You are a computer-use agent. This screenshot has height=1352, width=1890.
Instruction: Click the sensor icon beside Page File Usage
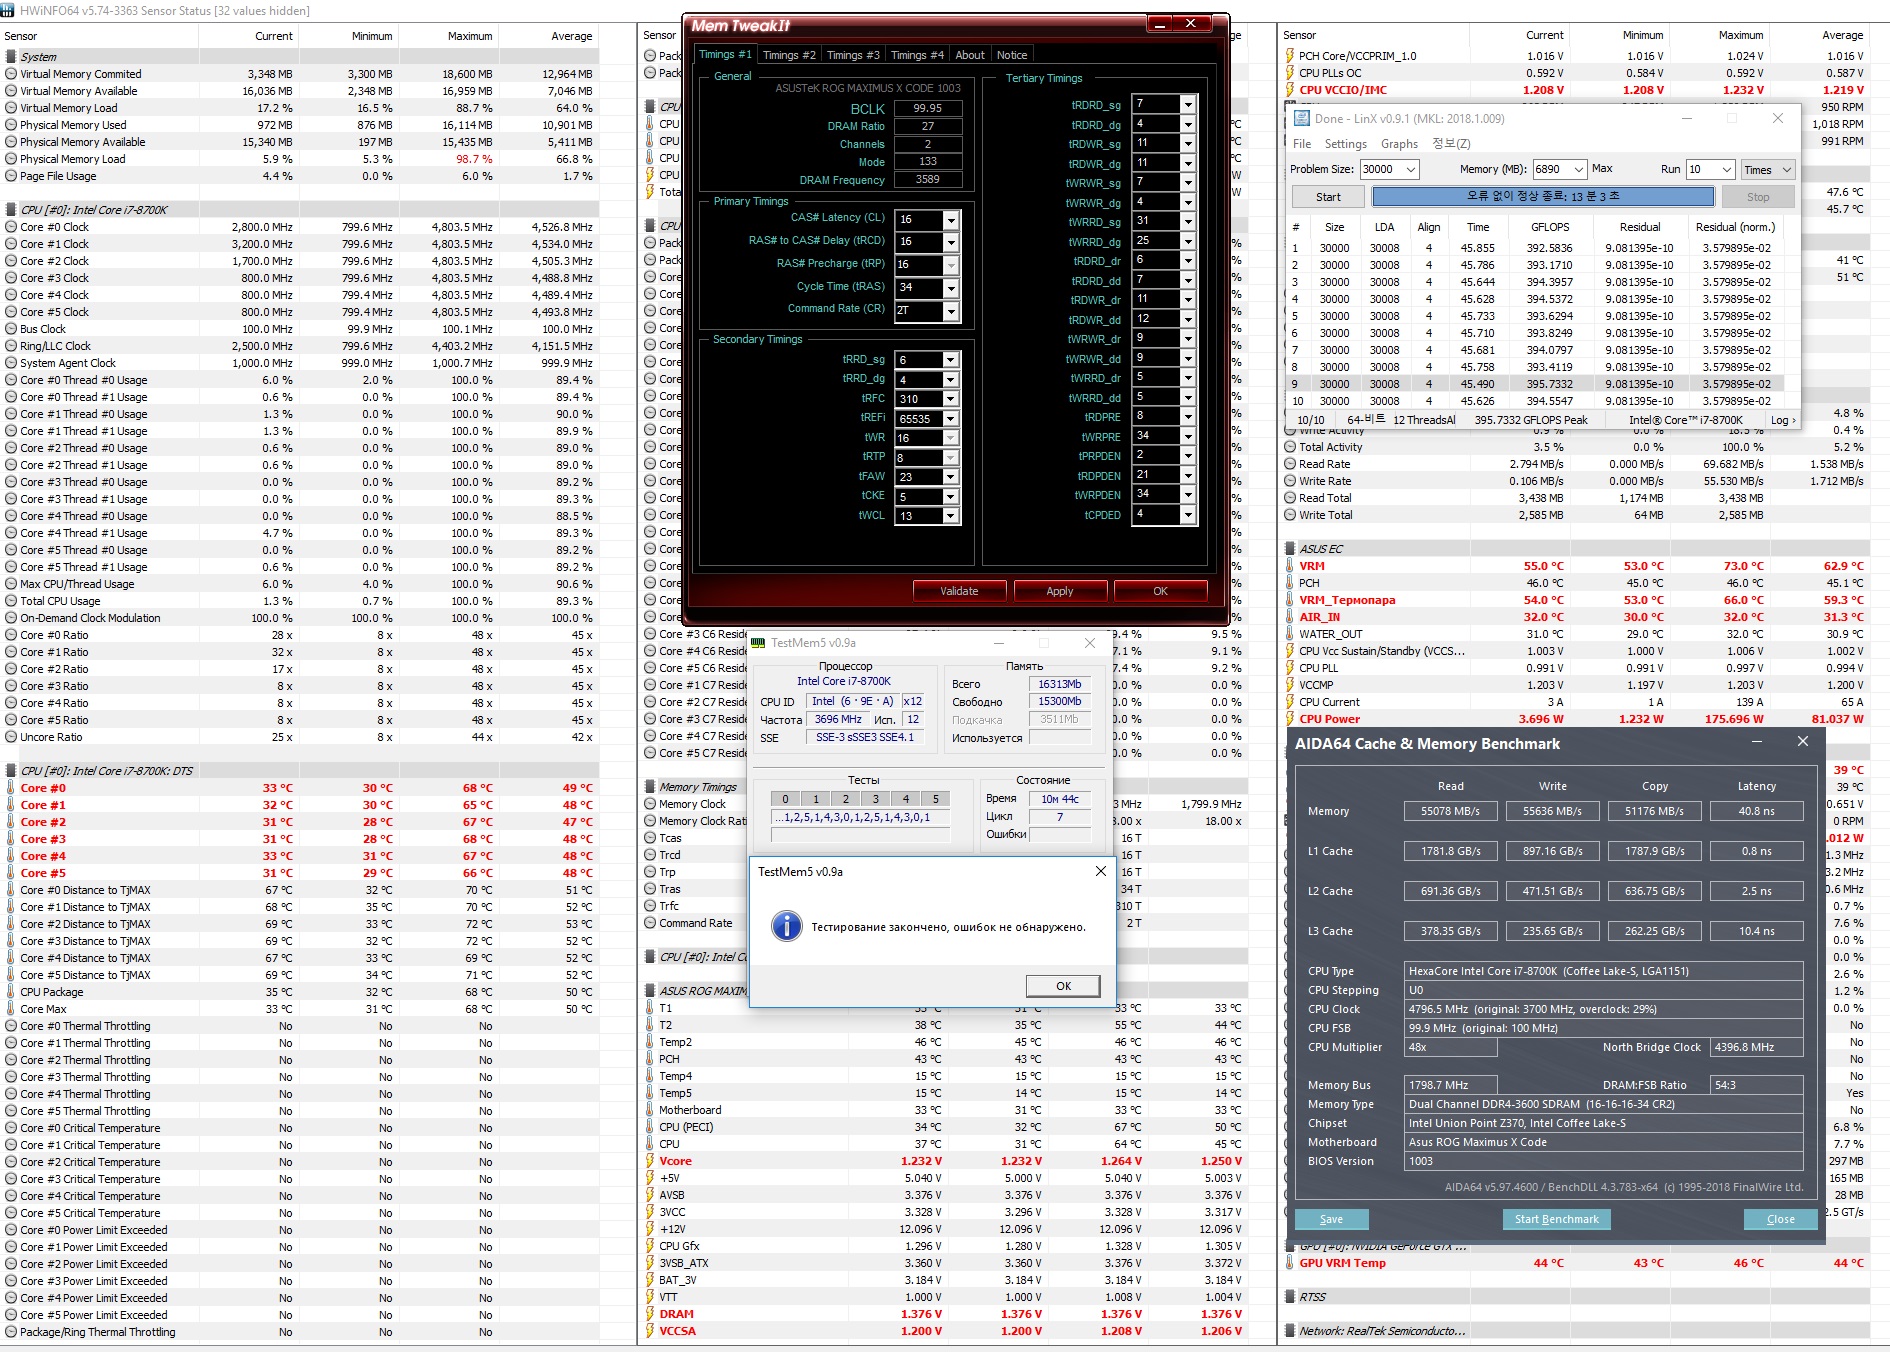tap(11, 176)
